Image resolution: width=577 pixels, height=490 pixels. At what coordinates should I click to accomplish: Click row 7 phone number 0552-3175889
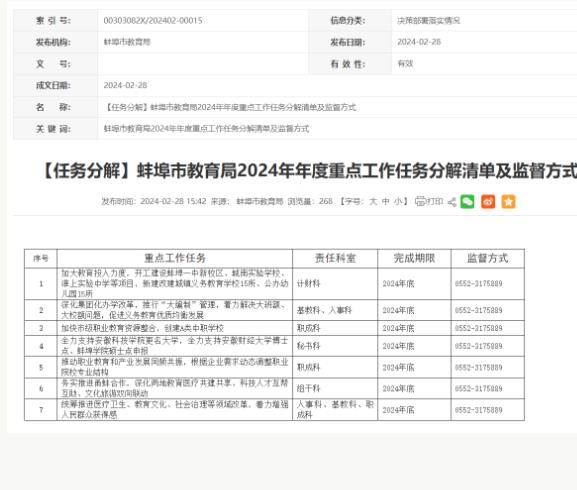tap(479, 410)
